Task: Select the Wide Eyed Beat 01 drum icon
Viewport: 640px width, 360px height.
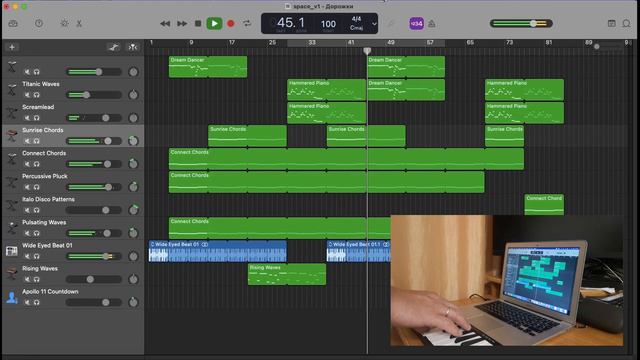Action: (12, 251)
